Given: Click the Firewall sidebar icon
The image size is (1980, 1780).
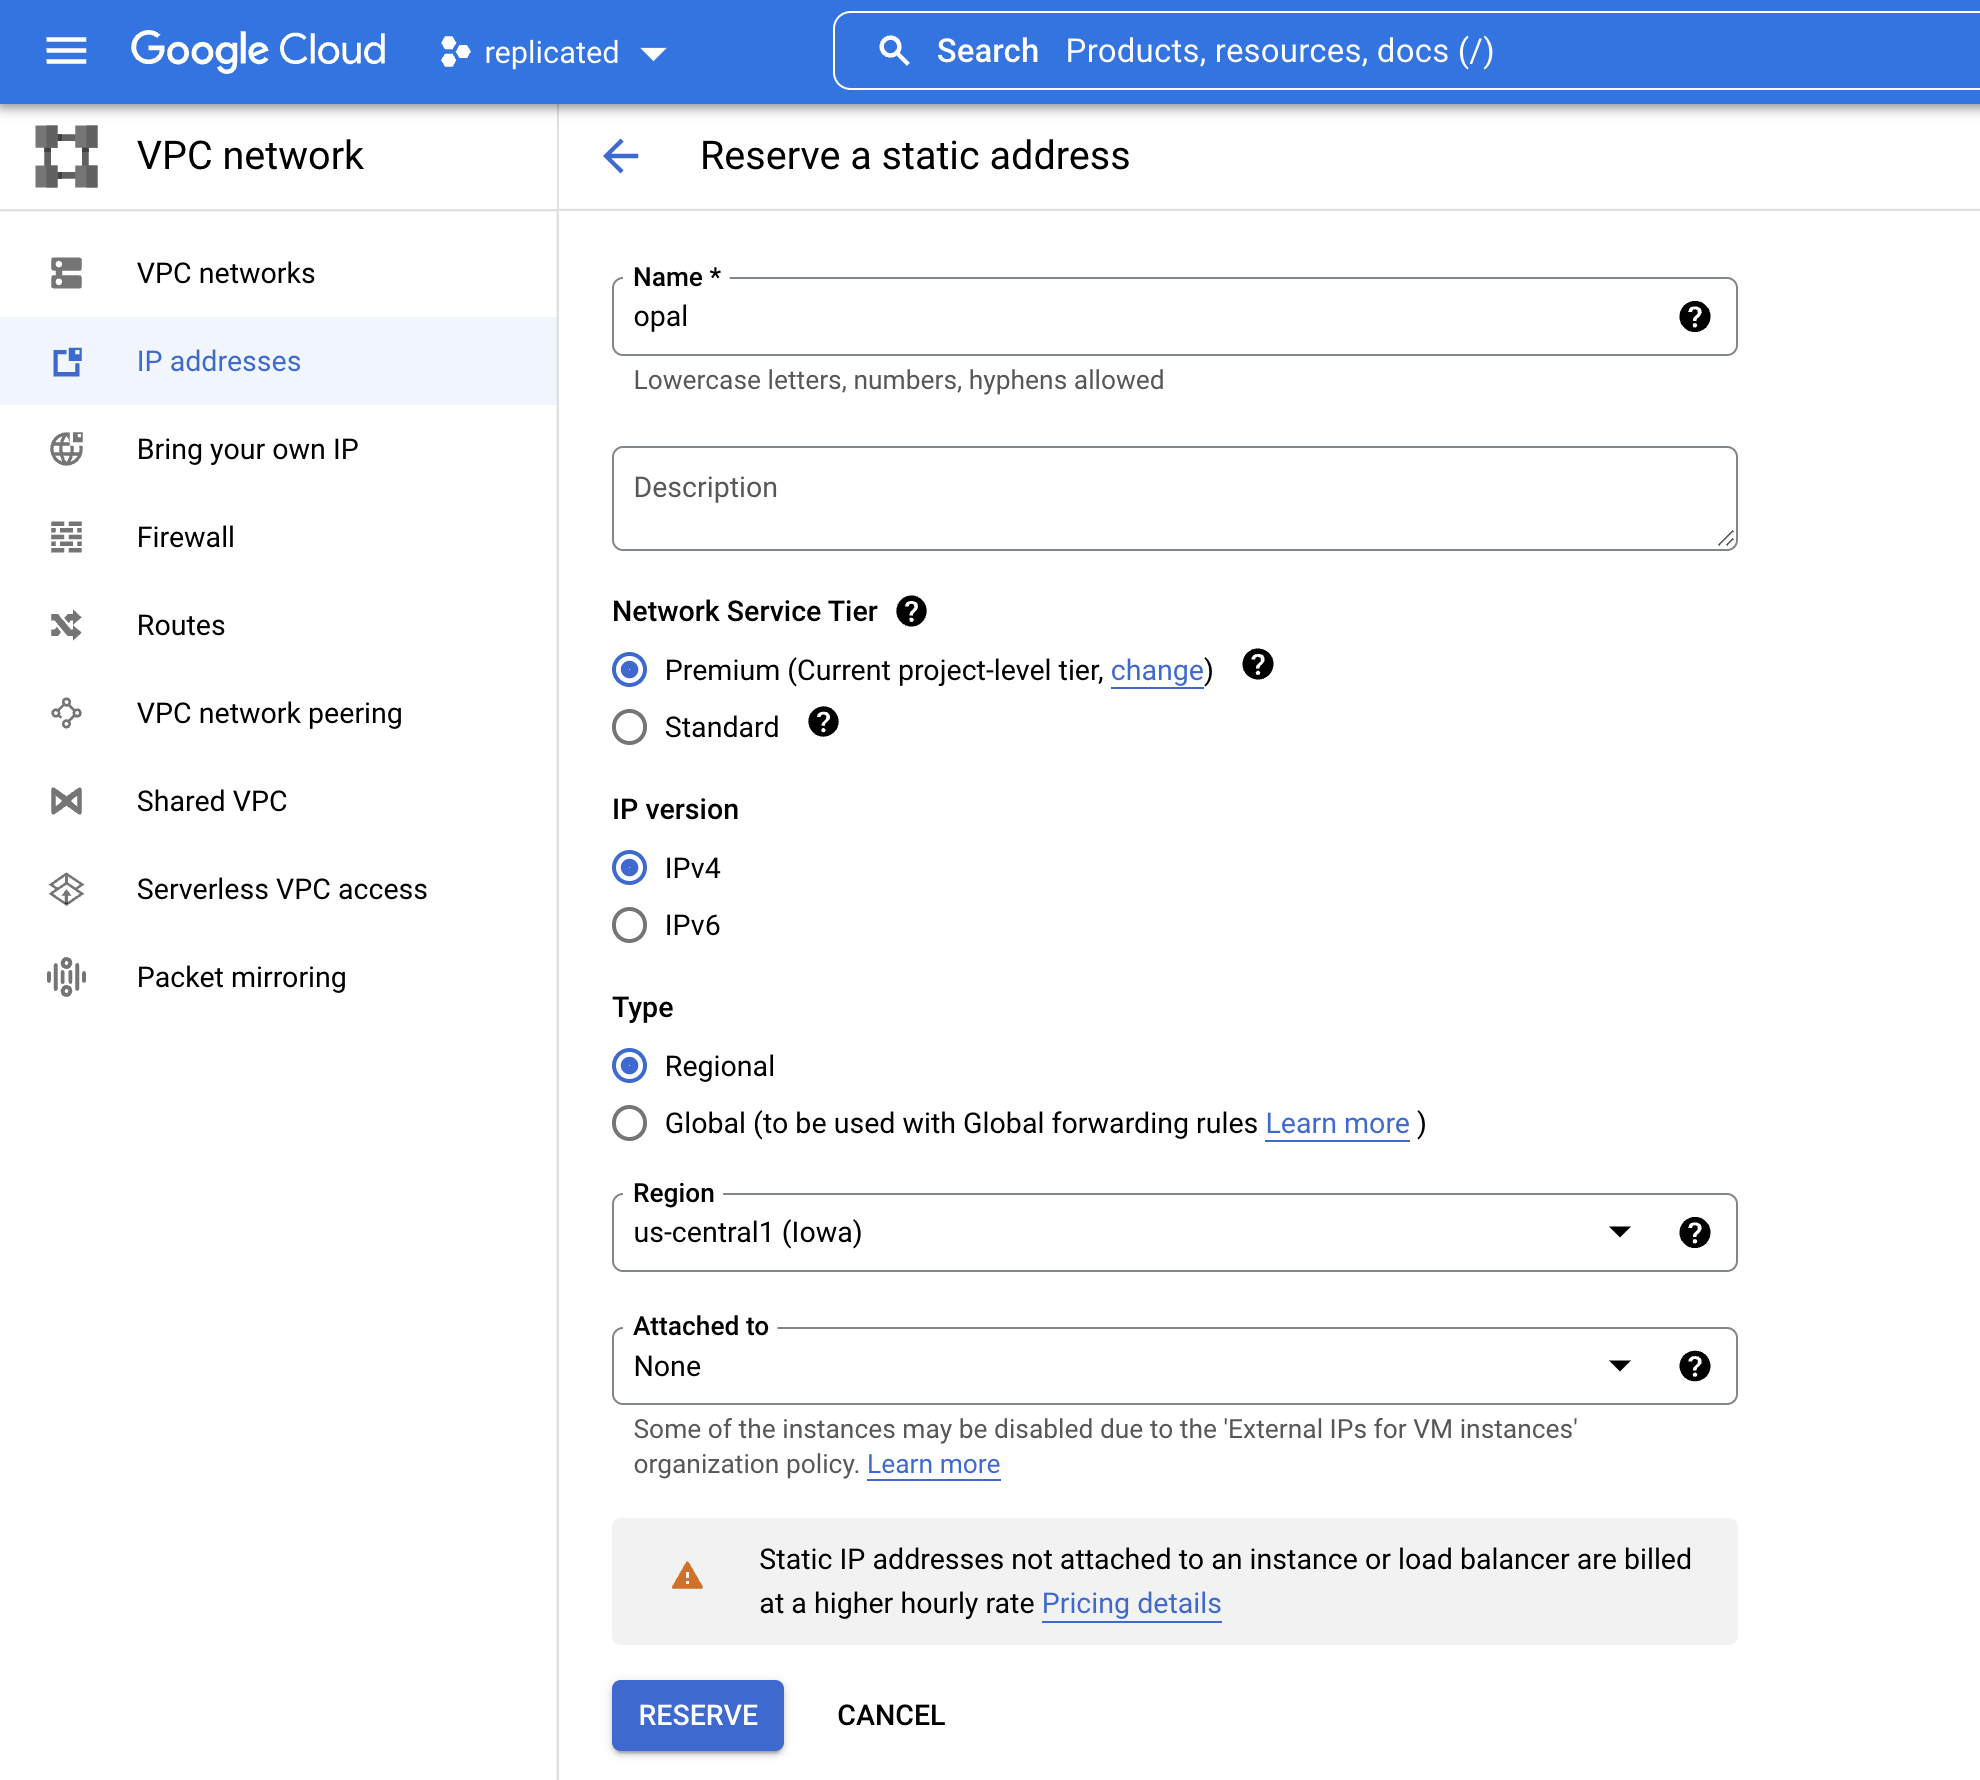Looking at the screenshot, I should (66, 537).
